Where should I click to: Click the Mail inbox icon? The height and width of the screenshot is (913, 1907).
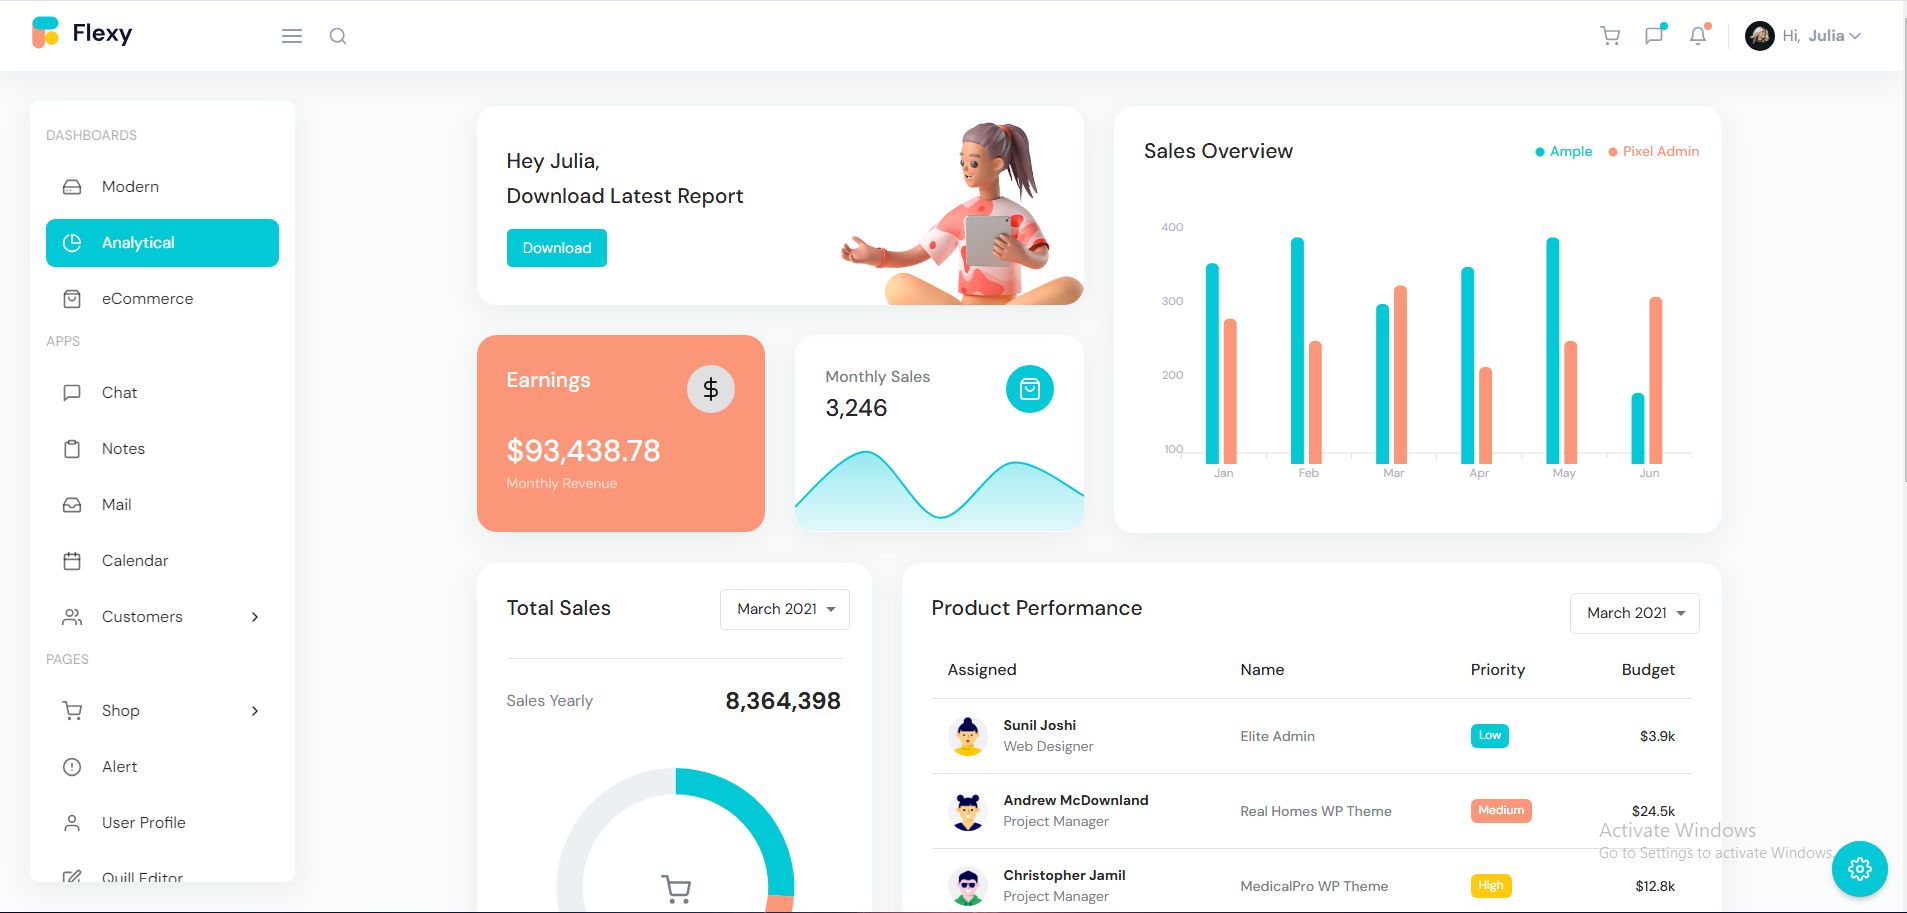[x=72, y=505]
